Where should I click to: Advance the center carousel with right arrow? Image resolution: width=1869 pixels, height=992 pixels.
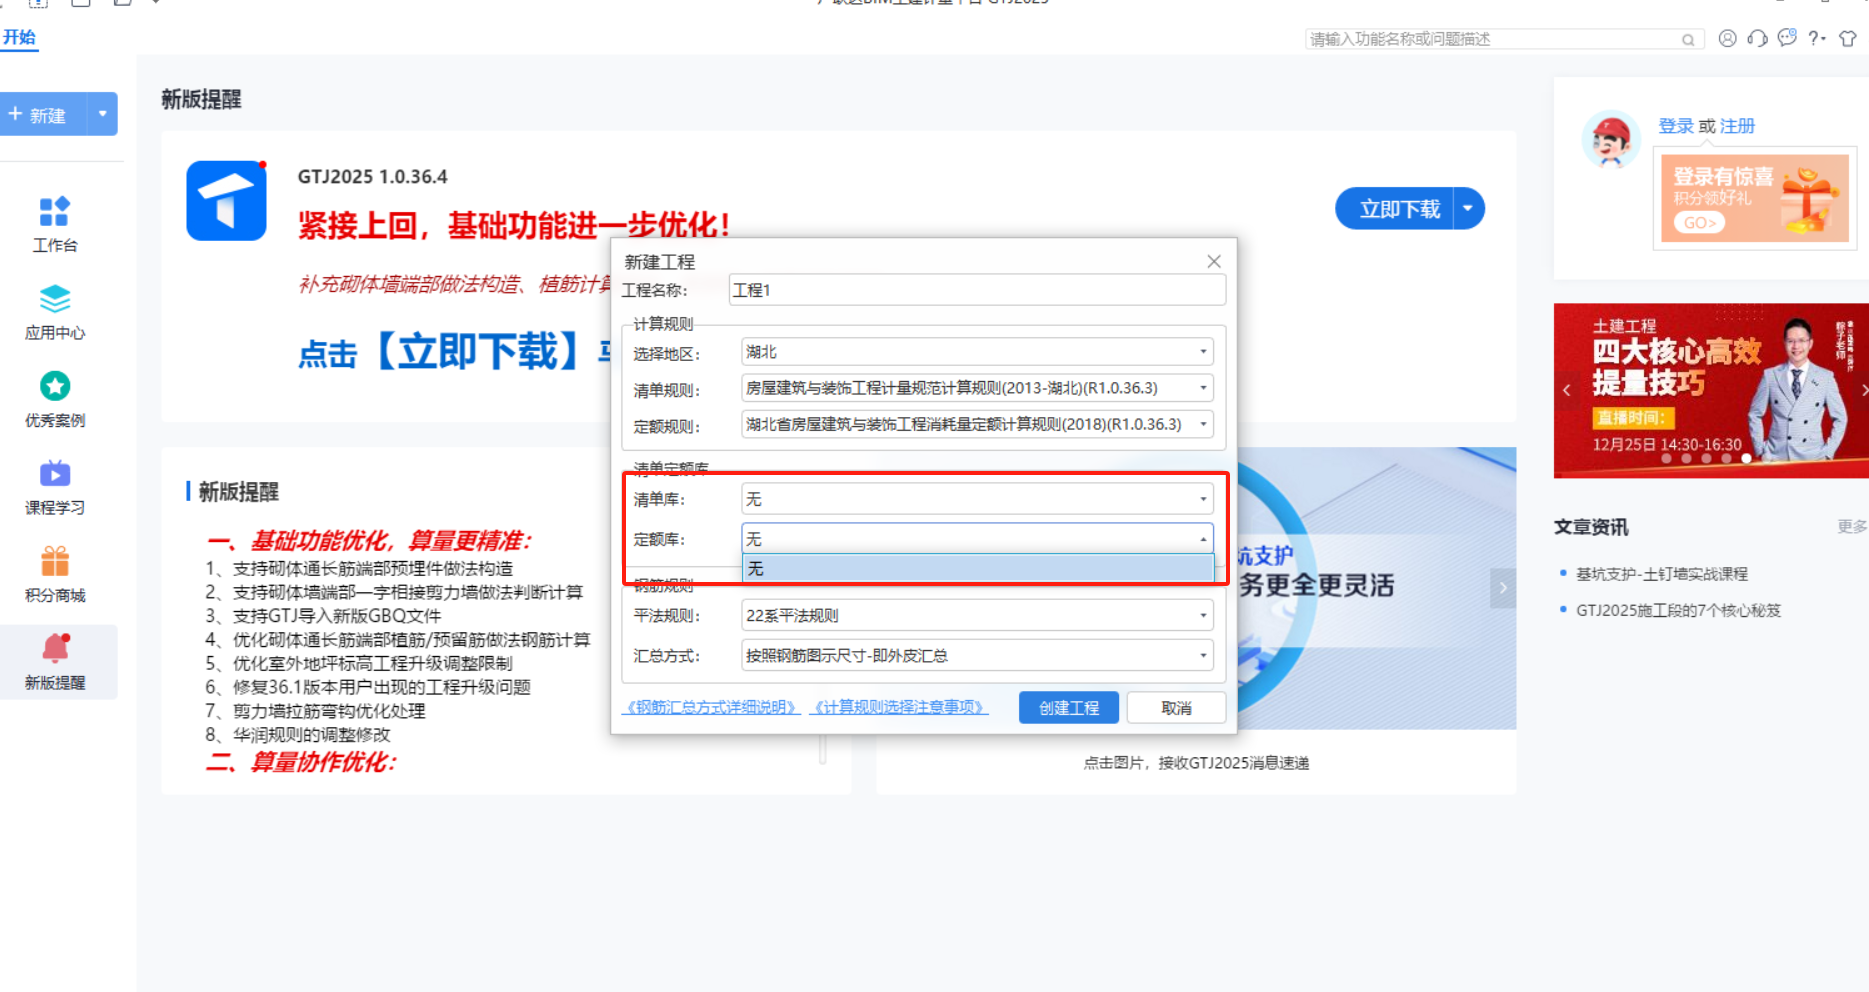click(x=1503, y=588)
